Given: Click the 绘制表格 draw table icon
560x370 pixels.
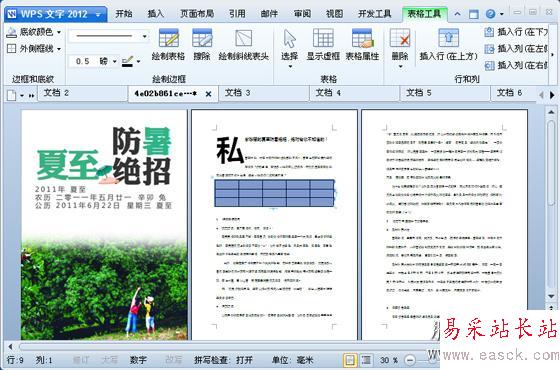Looking at the screenshot, I should (x=168, y=38).
